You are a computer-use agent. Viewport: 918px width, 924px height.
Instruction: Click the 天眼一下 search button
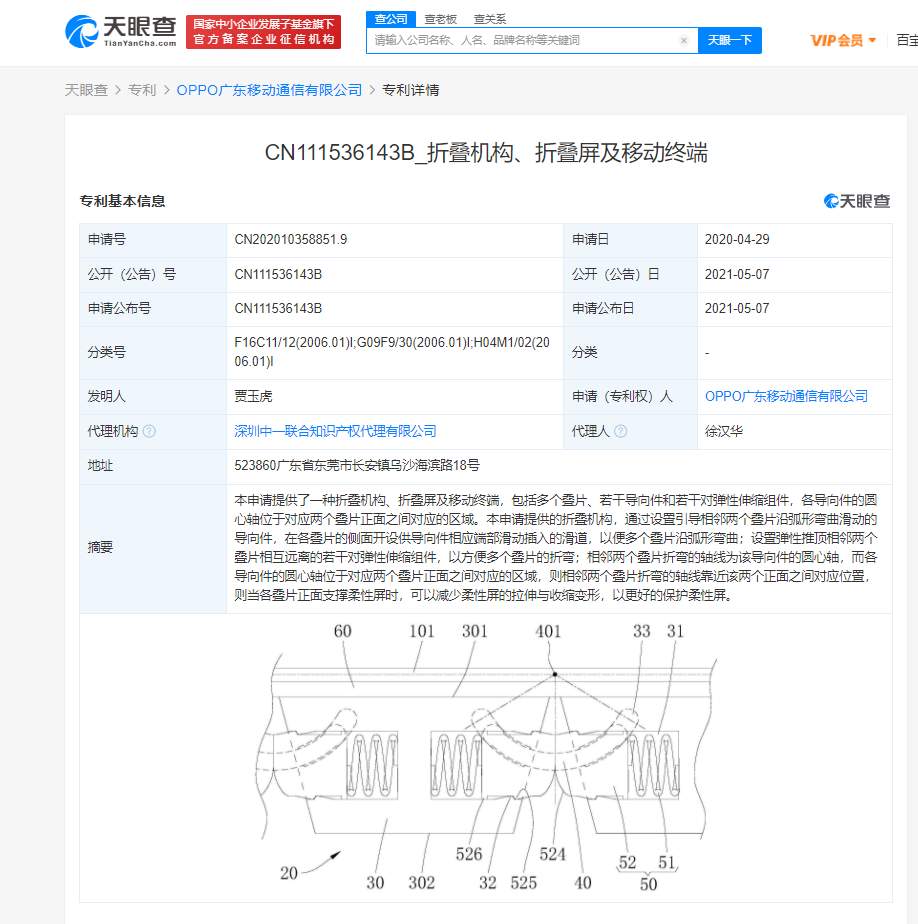(x=729, y=40)
